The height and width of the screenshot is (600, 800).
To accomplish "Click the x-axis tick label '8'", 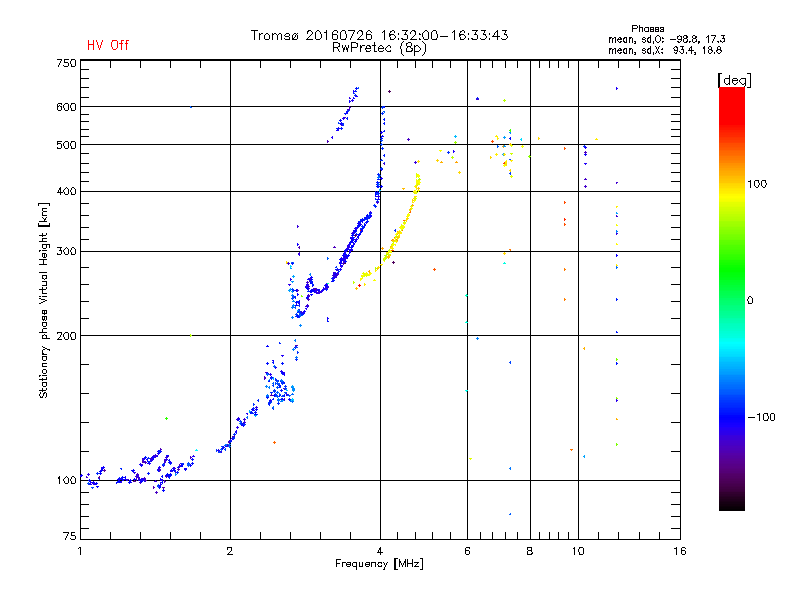I will pyautogui.click(x=530, y=551).
